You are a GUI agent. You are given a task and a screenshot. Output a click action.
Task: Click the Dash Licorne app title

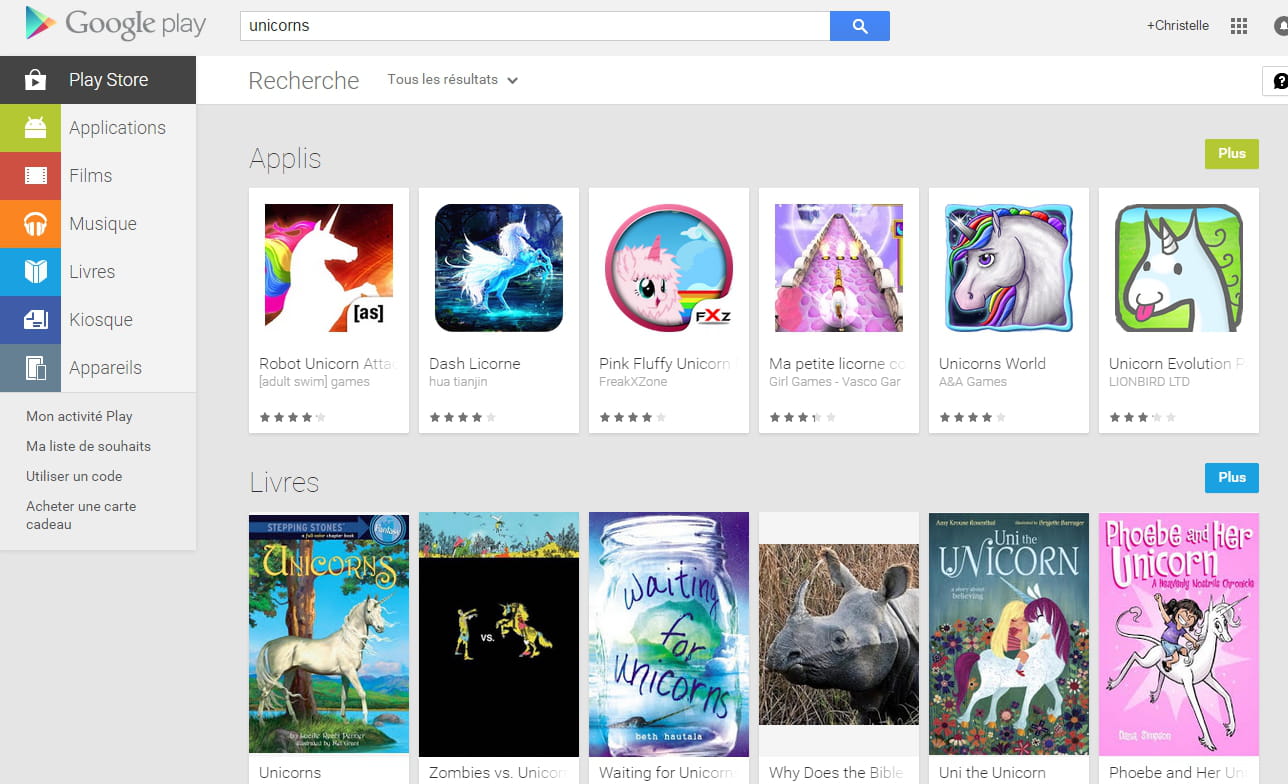pyautogui.click(x=475, y=364)
